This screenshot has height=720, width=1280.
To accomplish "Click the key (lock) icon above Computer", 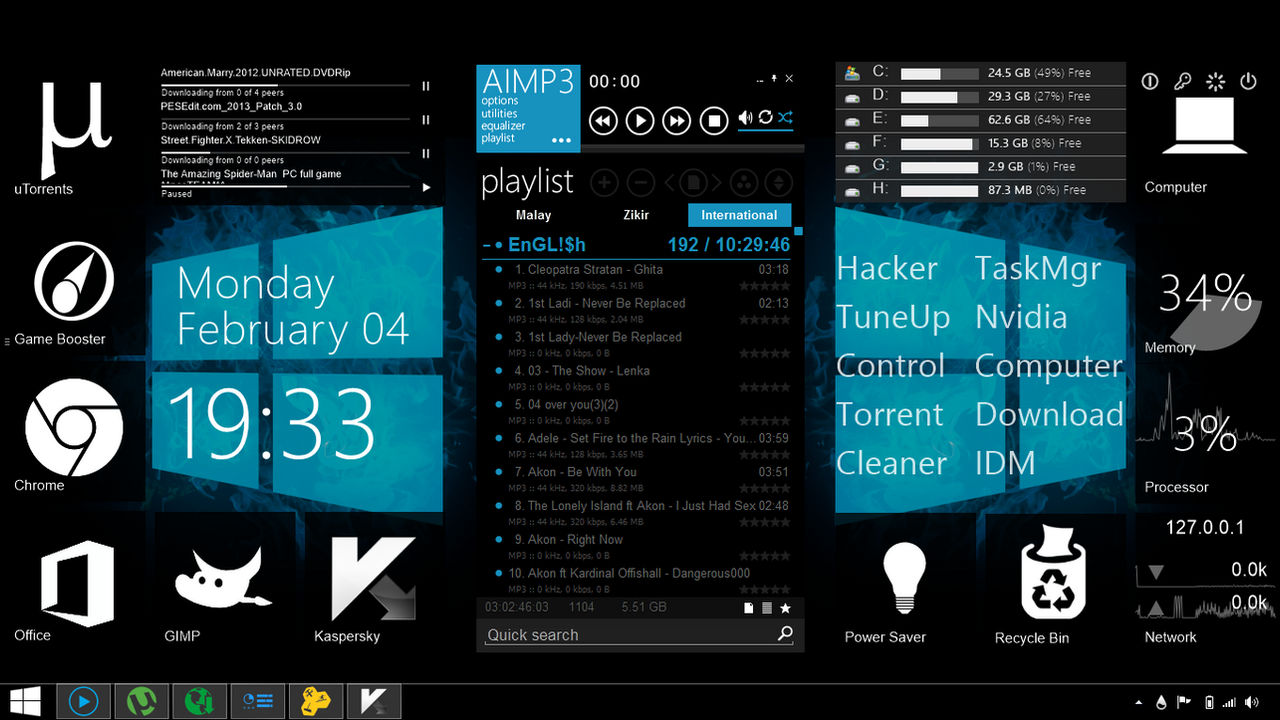I will pyautogui.click(x=1182, y=82).
